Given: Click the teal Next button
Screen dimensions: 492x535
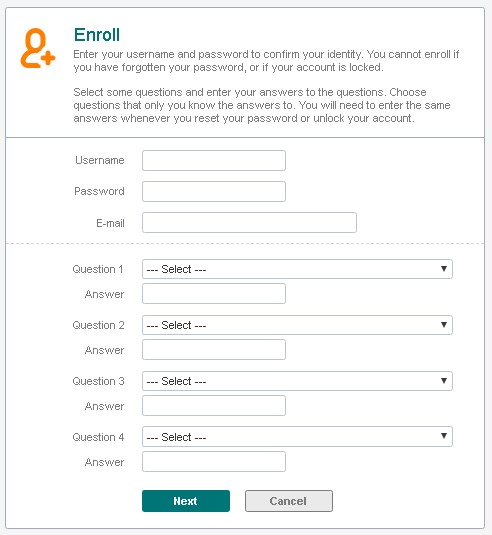Looking at the screenshot, I should click(186, 501).
